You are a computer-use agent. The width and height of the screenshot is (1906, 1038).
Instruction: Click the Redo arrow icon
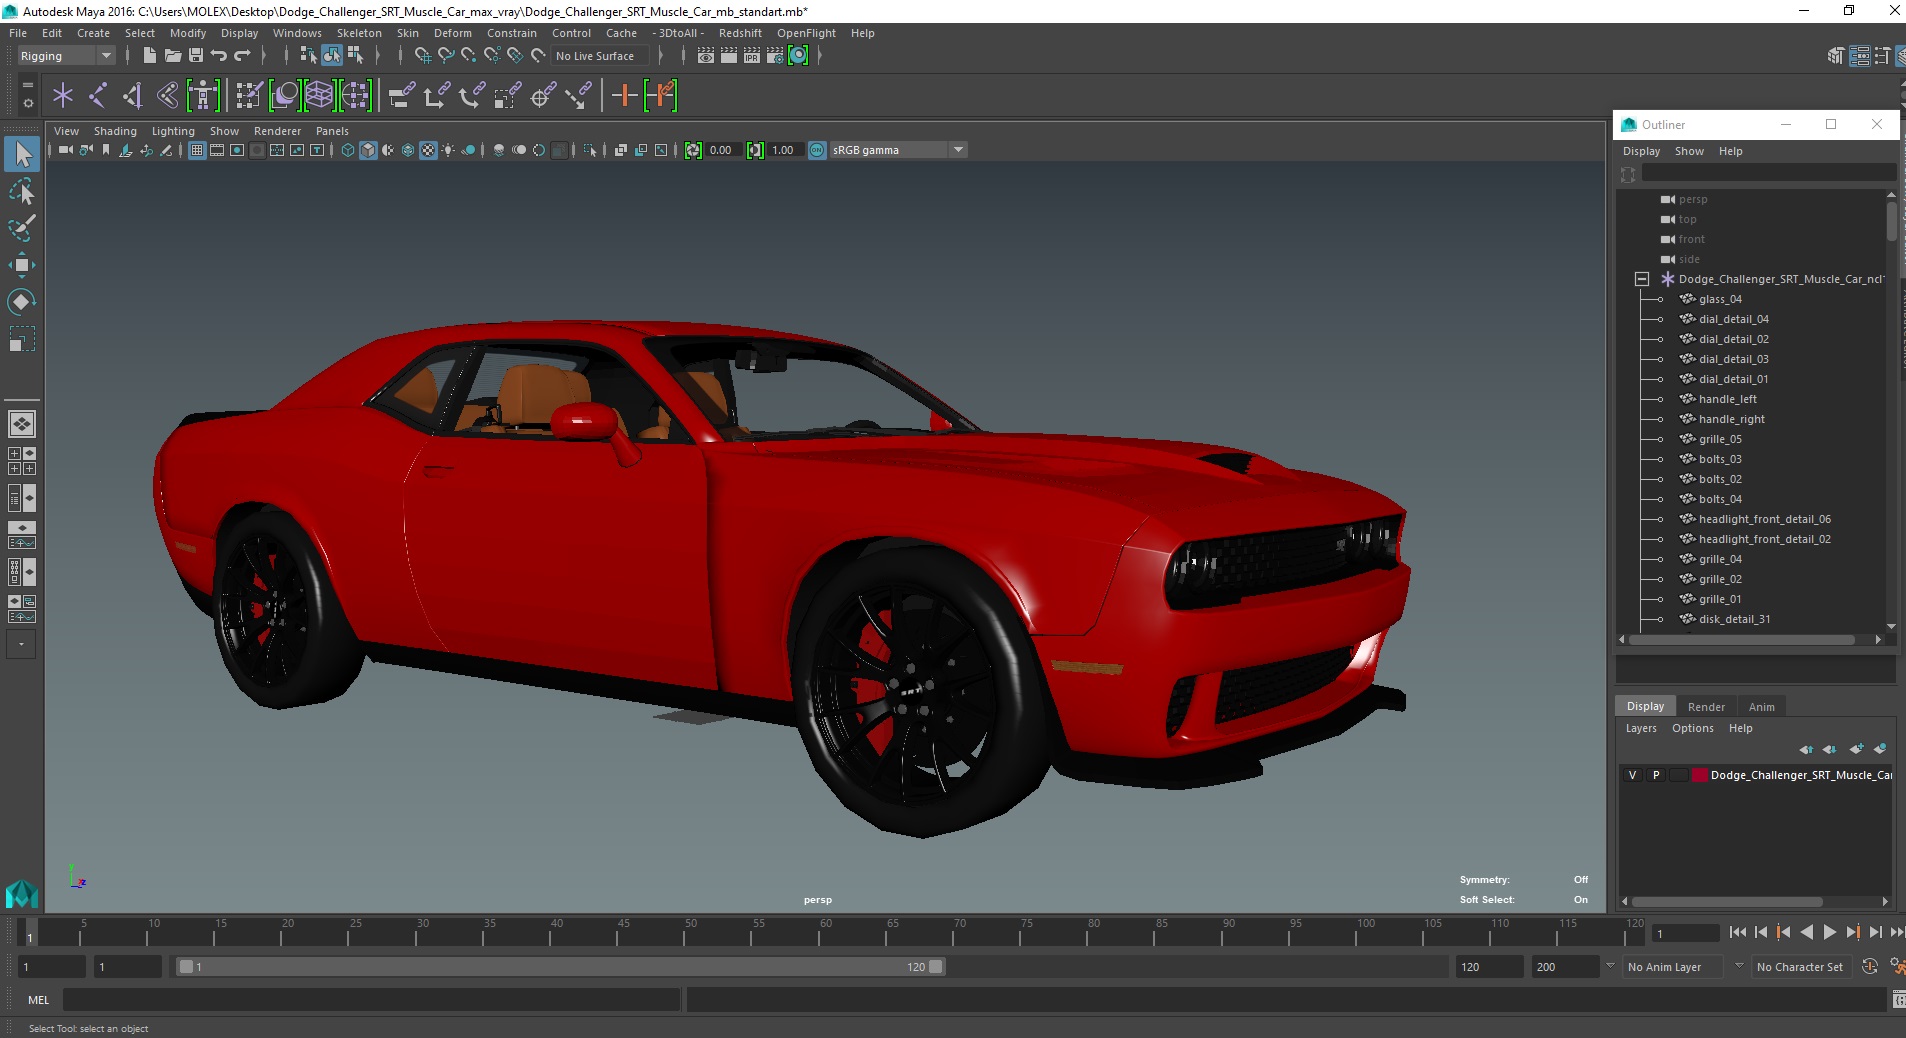point(242,56)
